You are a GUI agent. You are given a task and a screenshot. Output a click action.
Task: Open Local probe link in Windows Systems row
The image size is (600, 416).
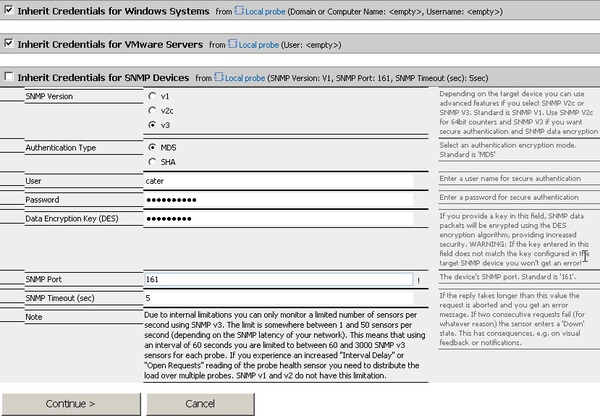click(265, 12)
